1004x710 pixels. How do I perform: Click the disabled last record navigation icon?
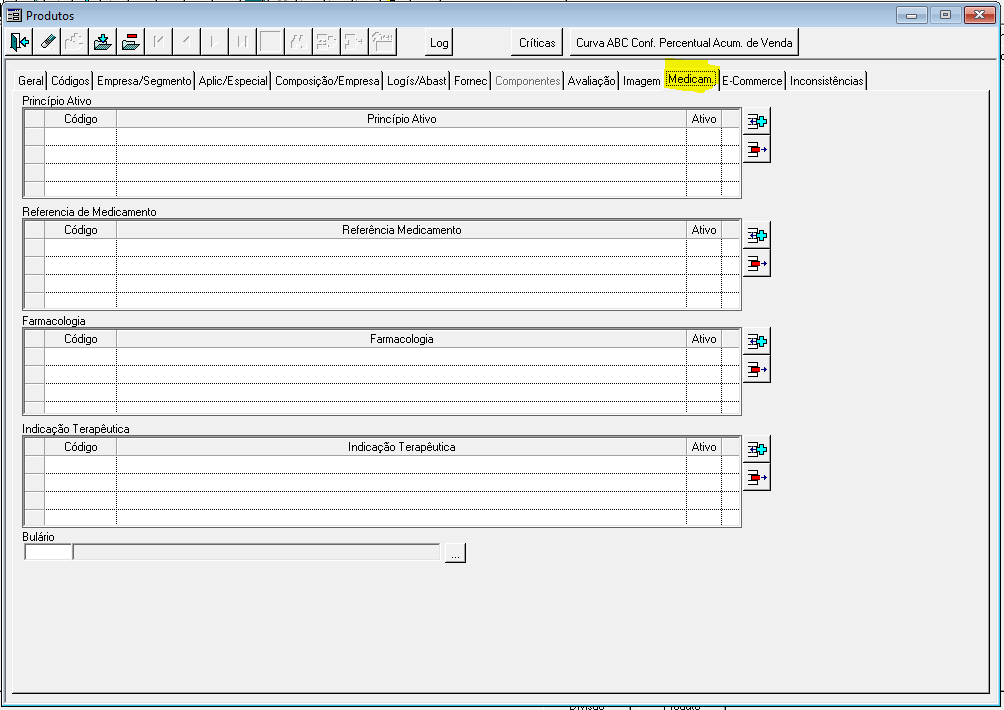click(x=242, y=42)
